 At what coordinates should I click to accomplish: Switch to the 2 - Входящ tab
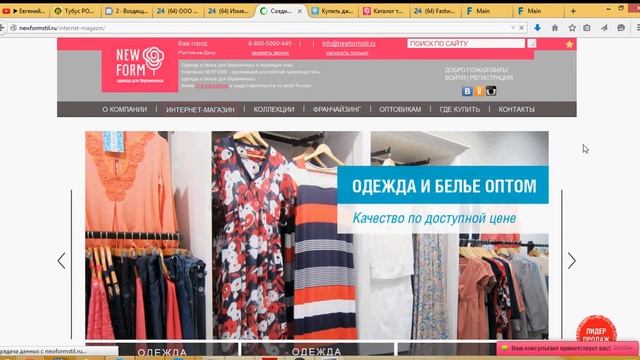127,11
